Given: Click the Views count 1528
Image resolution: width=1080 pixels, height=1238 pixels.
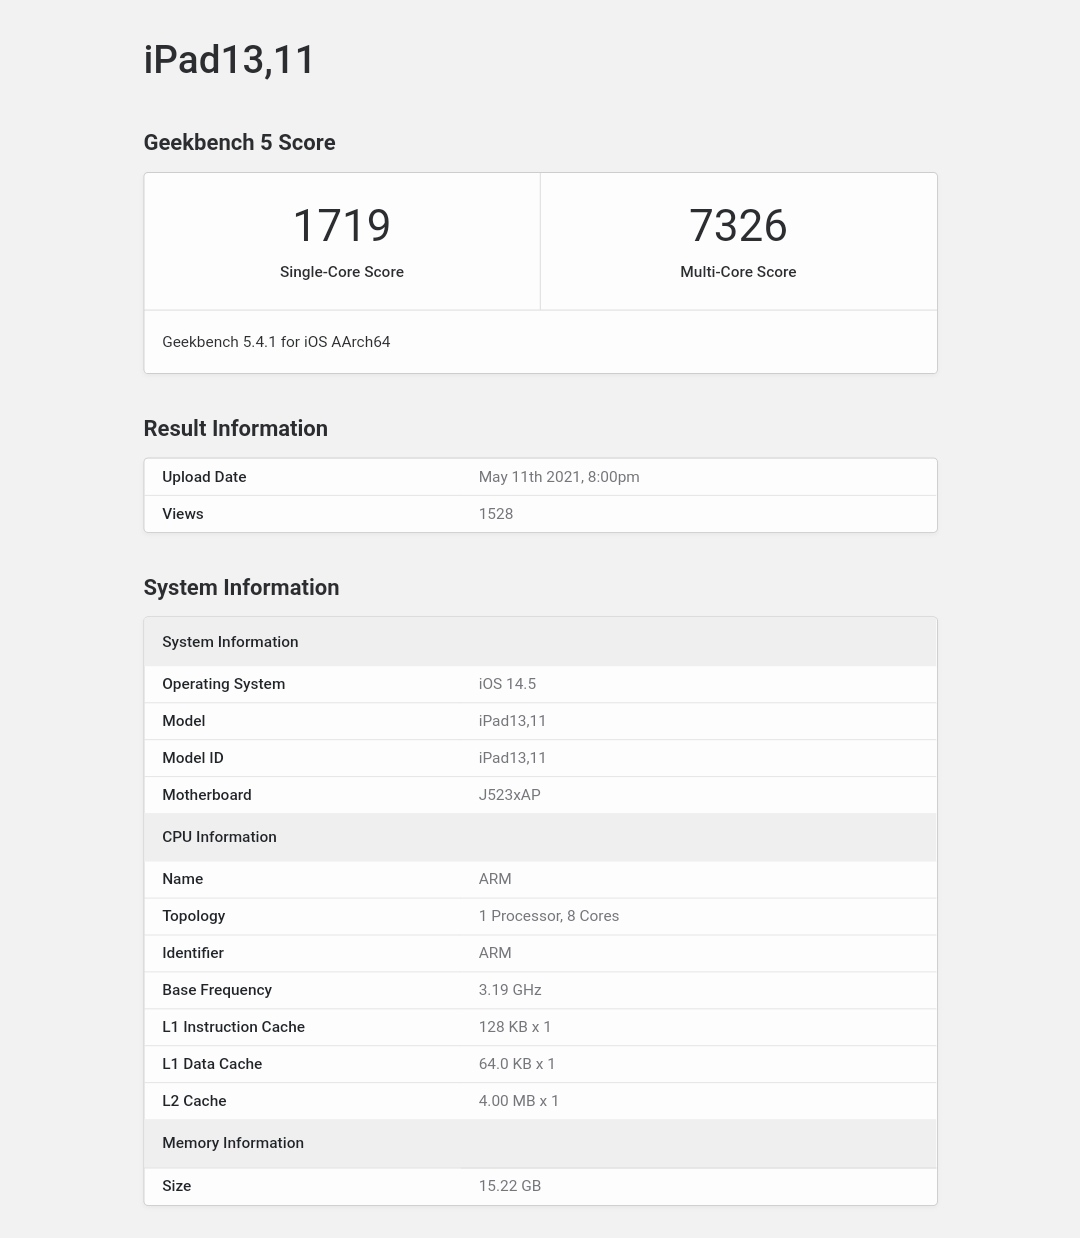Looking at the screenshot, I should pyautogui.click(x=496, y=514).
